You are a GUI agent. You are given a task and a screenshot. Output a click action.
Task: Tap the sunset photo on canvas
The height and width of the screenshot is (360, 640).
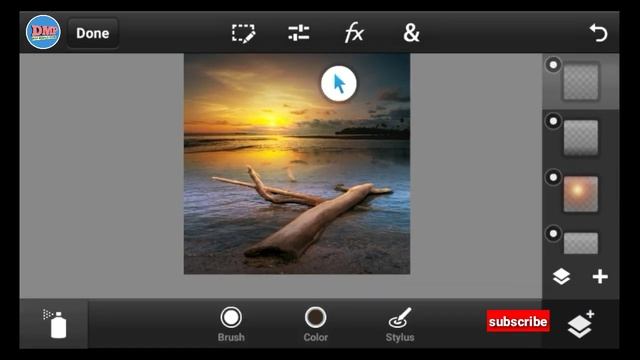pyautogui.click(x=297, y=164)
